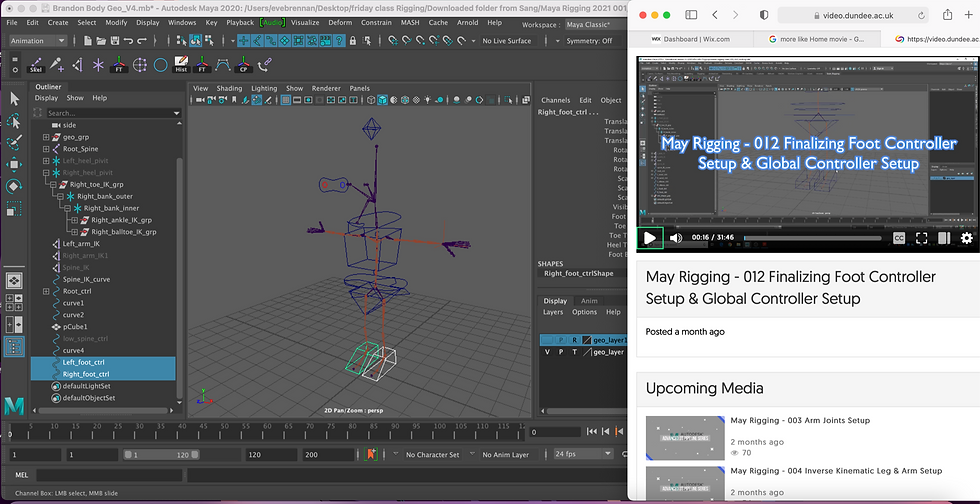980x504 pixels.
Task: Toggle the P playback box on geo_layer
Action: 561,352
